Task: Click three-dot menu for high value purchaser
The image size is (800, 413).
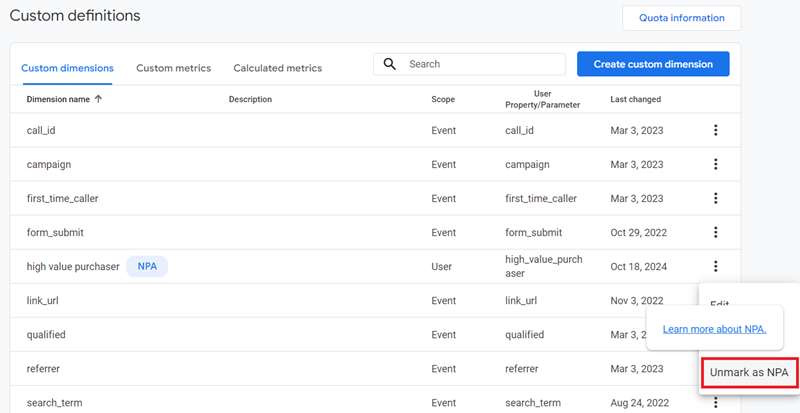Action: coord(716,266)
